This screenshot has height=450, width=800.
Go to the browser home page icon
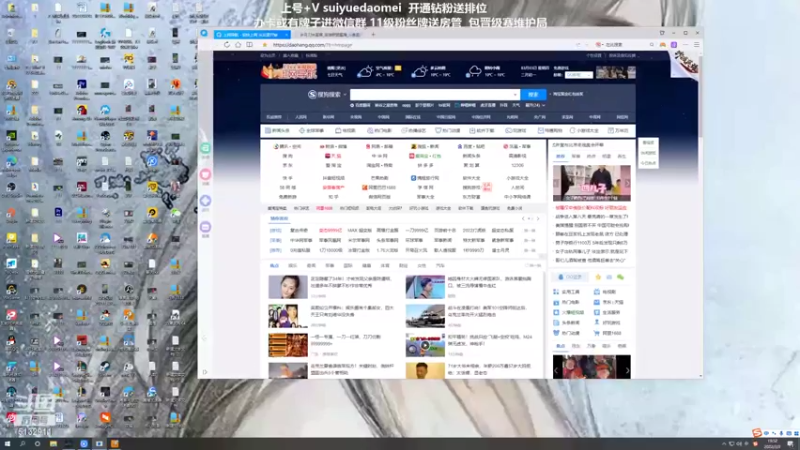(238, 45)
